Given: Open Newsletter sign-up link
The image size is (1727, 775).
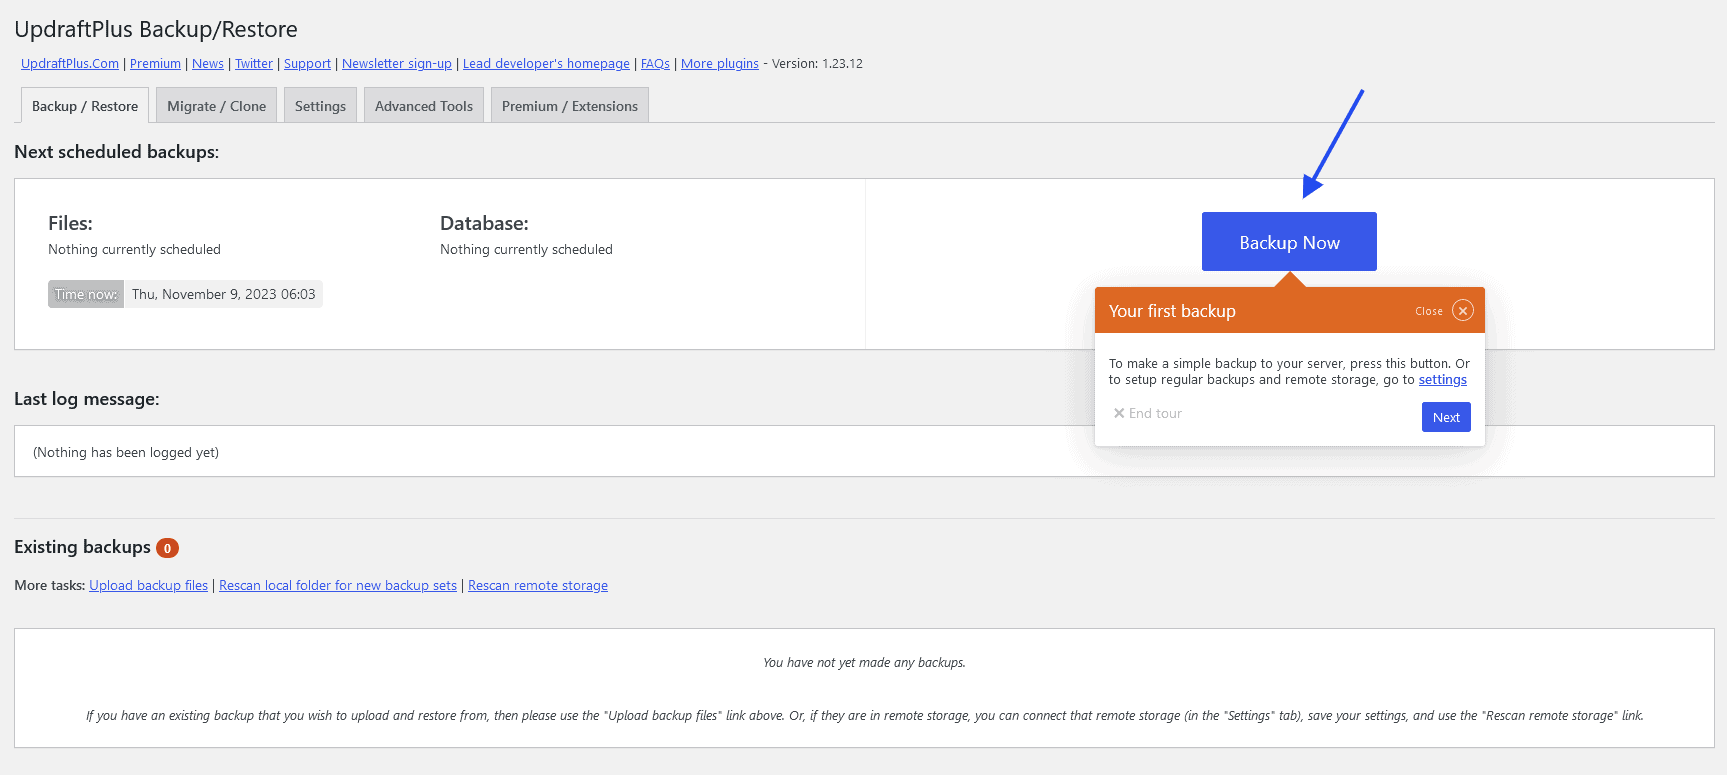Looking at the screenshot, I should pos(396,64).
